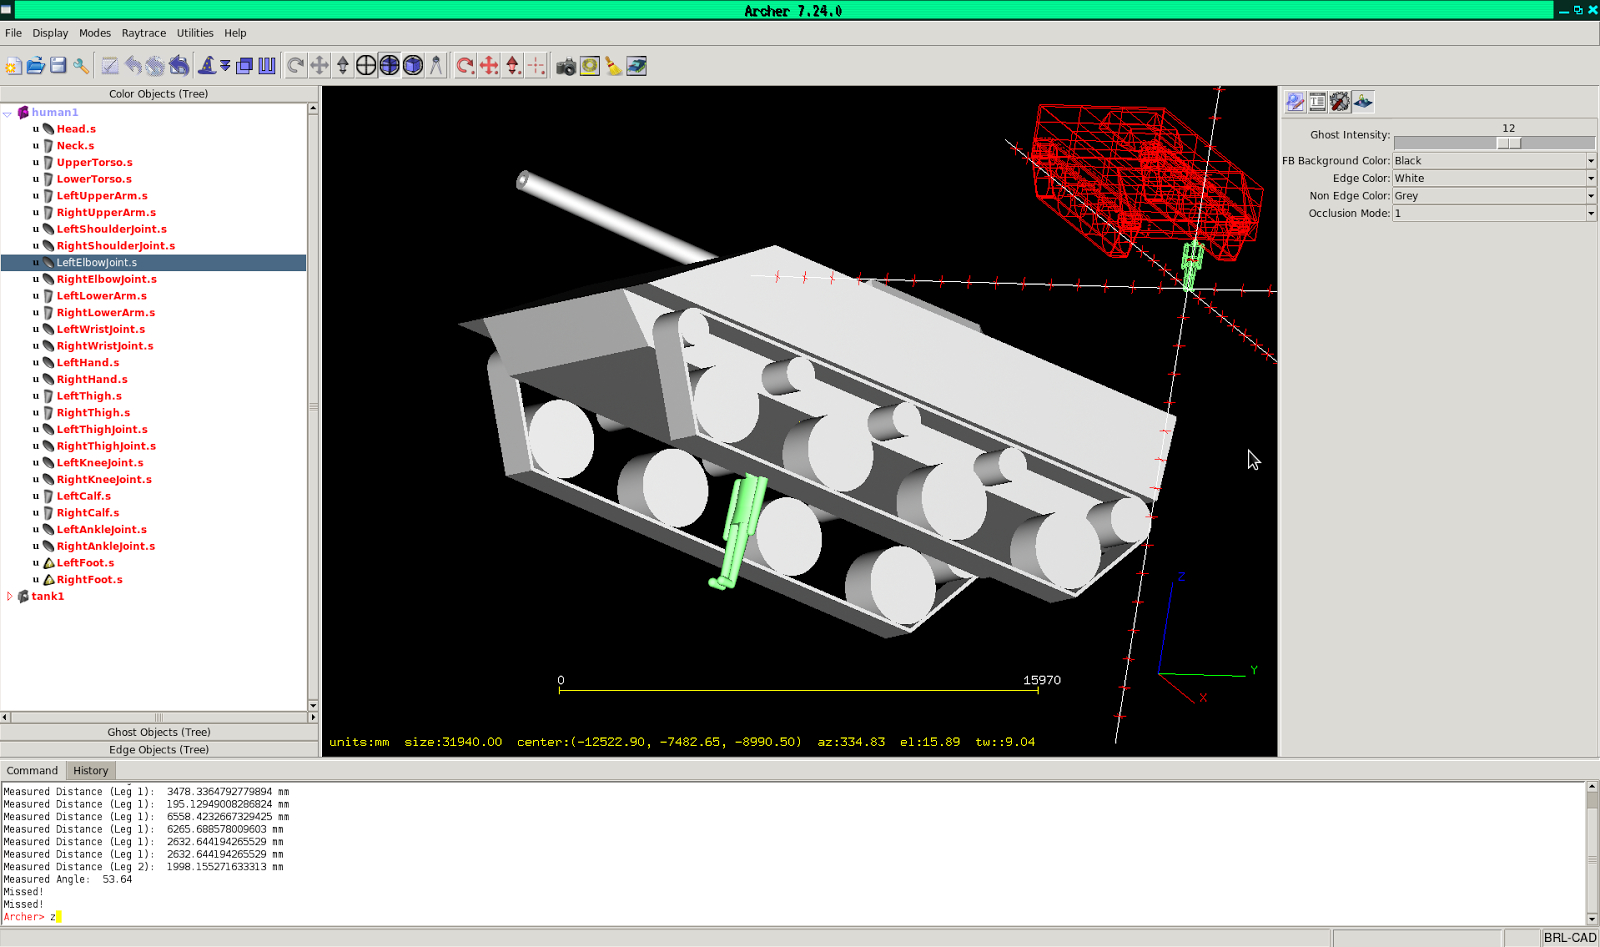Image resolution: width=1600 pixels, height=947 pixels.
Task: Open the dropdown arrow beside the wizard hat
Action: click(x=225, y=66)
